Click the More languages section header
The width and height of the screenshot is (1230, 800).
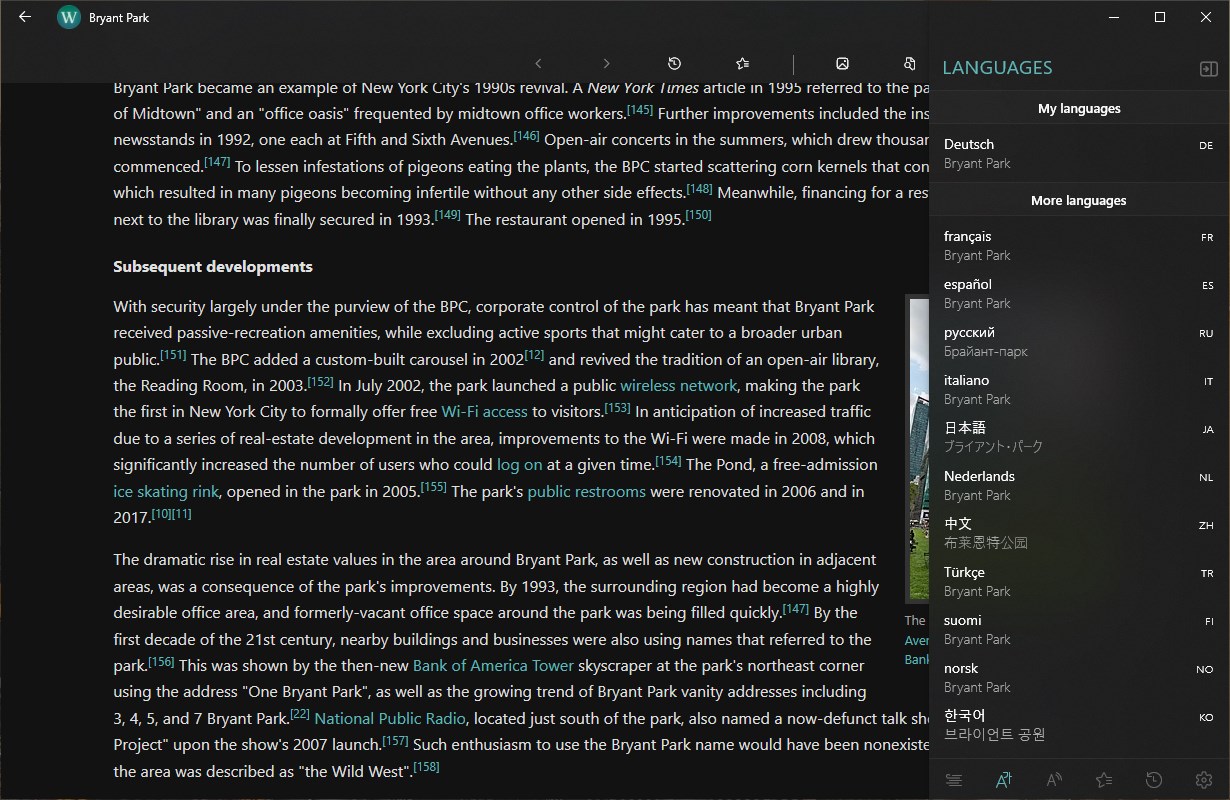(x=1079, y=200)
